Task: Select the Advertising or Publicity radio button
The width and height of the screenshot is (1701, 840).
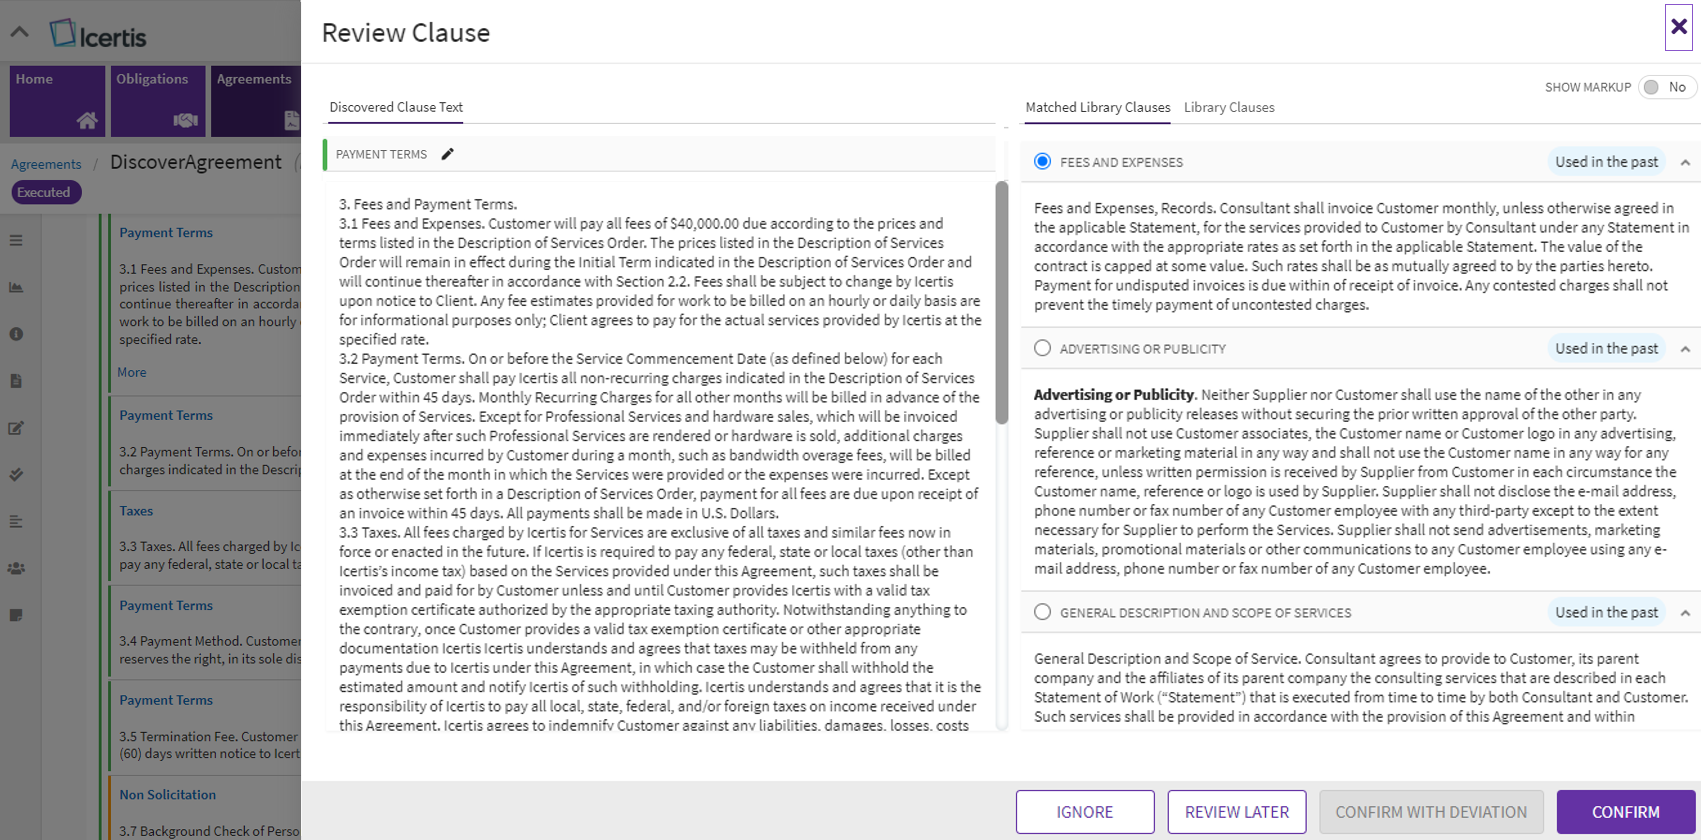Action: pos(1042,348)
